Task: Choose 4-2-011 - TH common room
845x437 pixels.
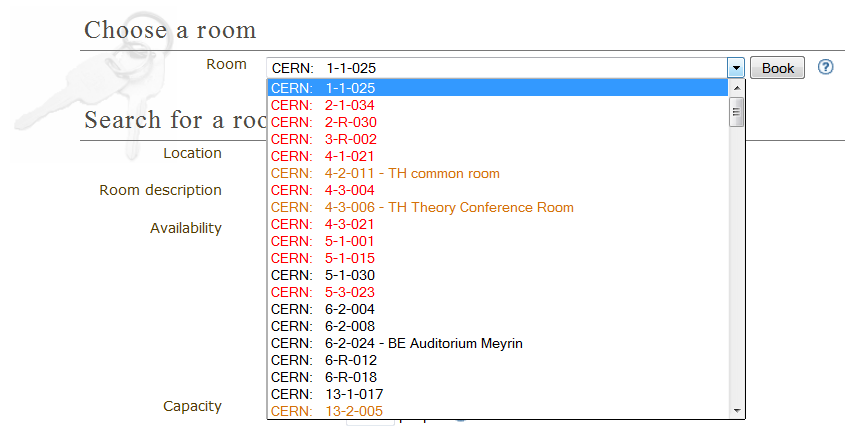Action: 498,174
